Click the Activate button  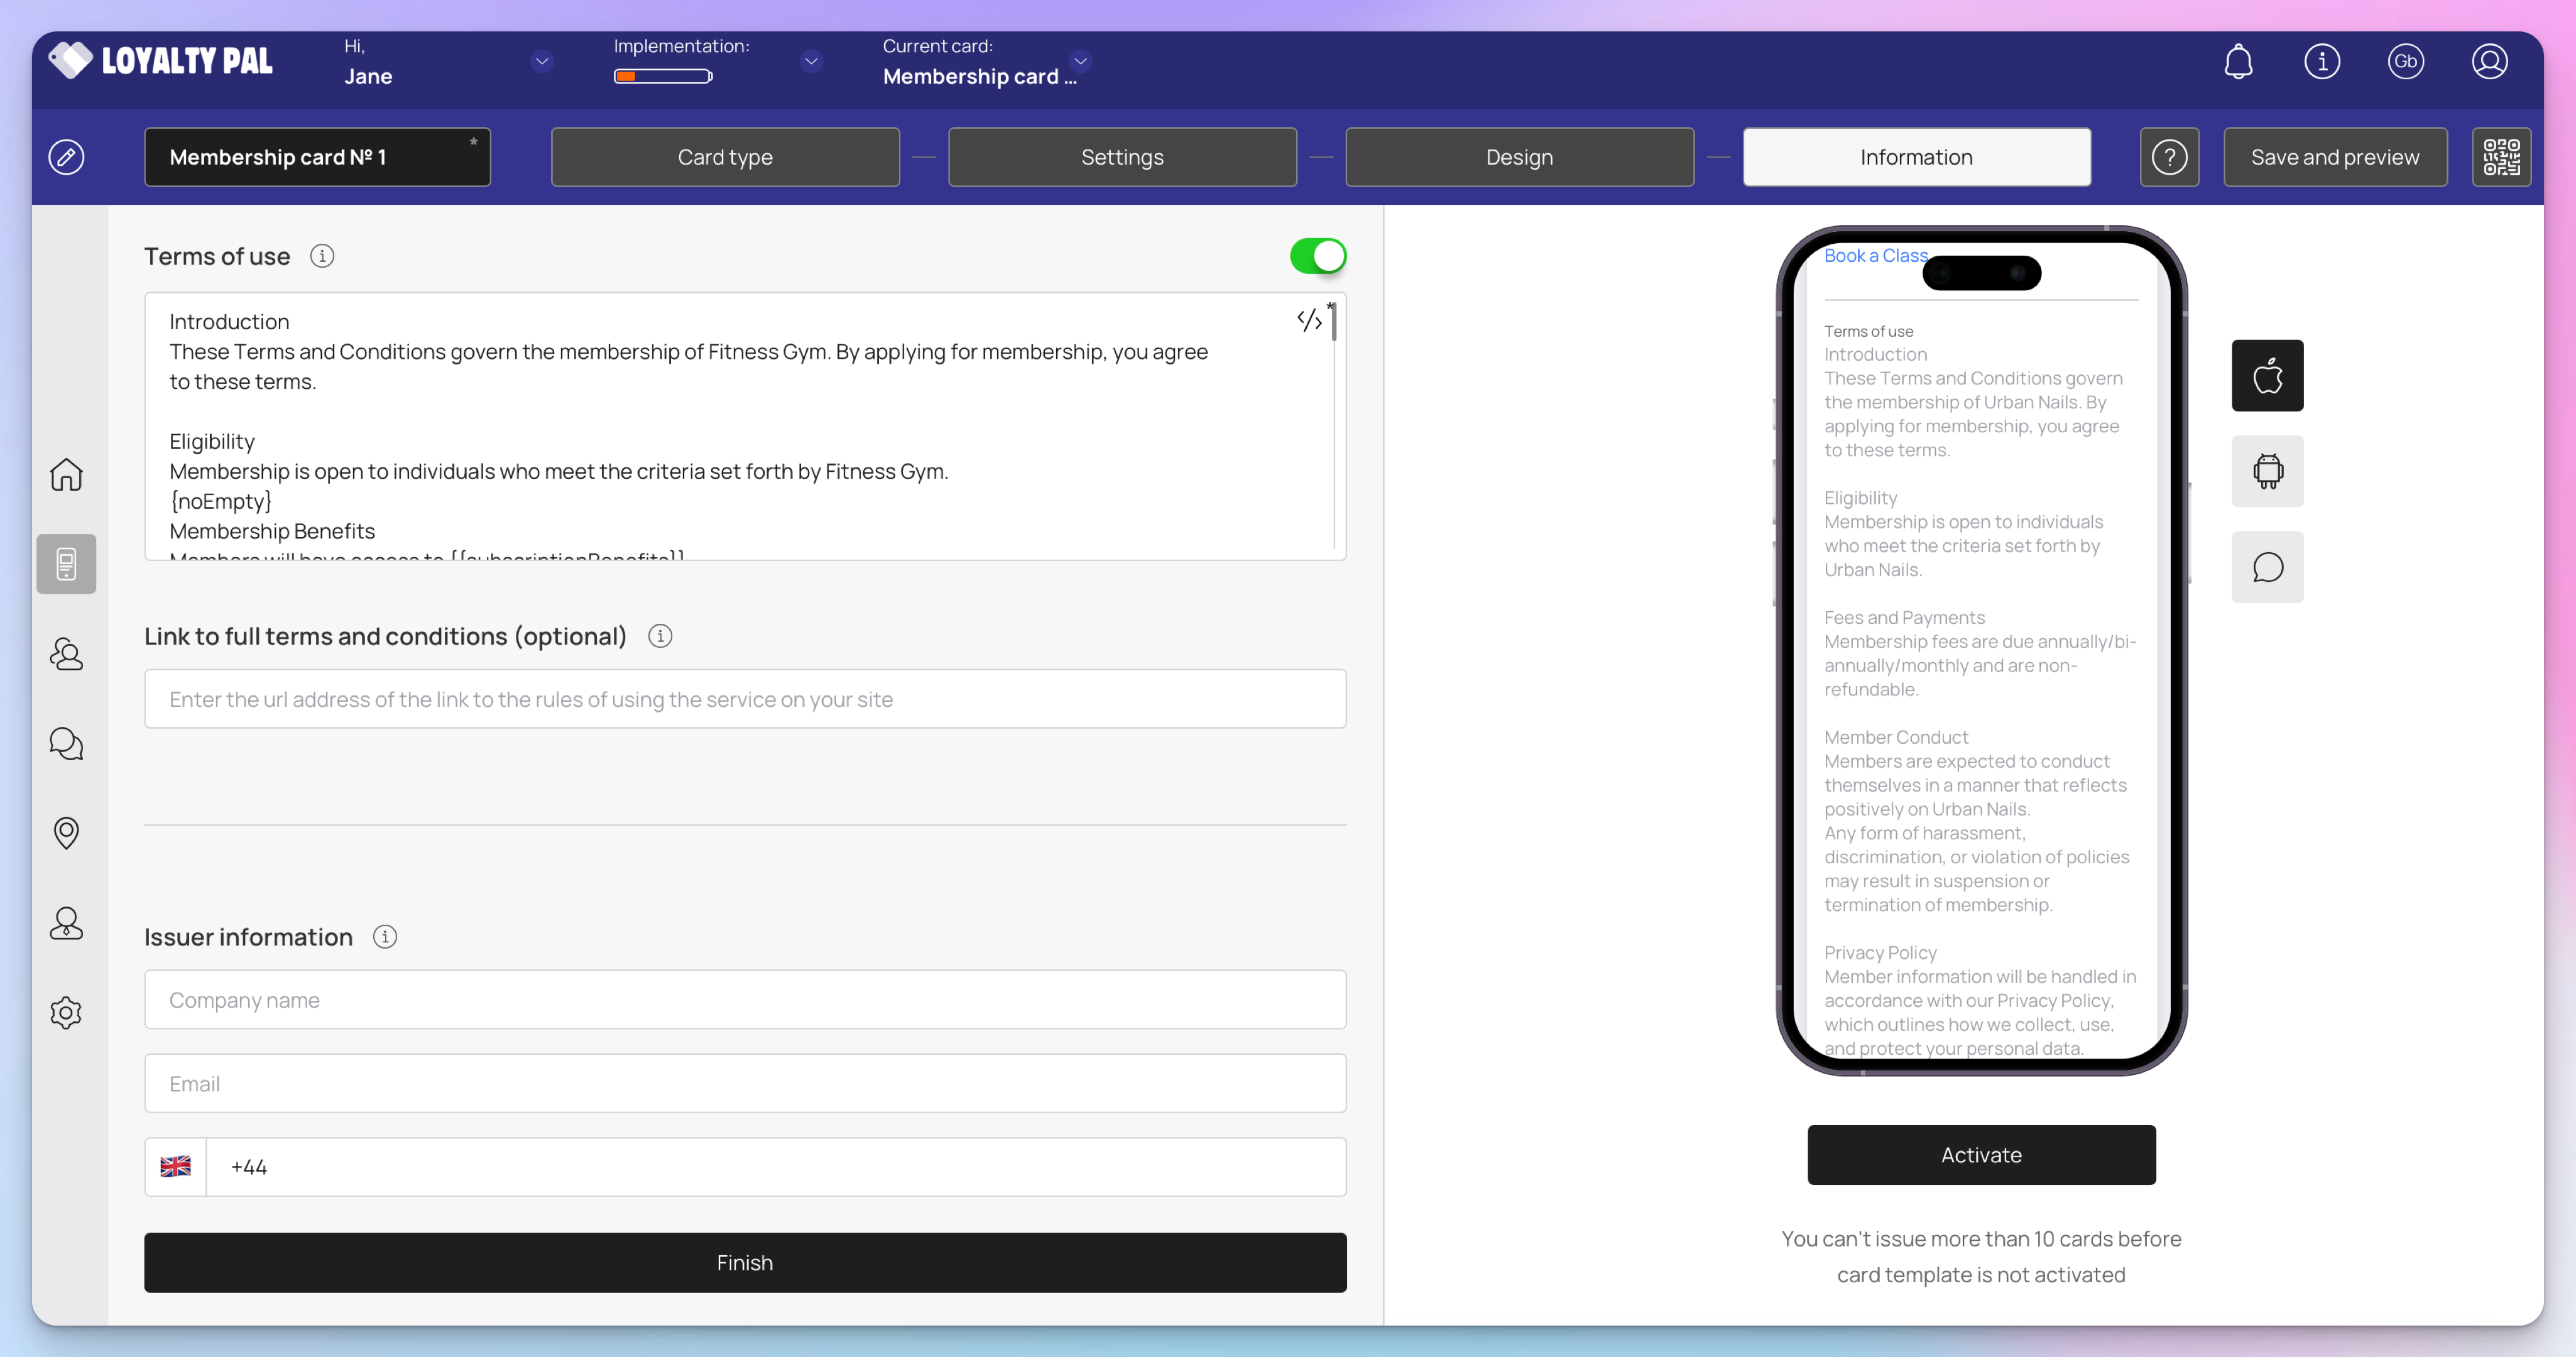point(1980,1154)
